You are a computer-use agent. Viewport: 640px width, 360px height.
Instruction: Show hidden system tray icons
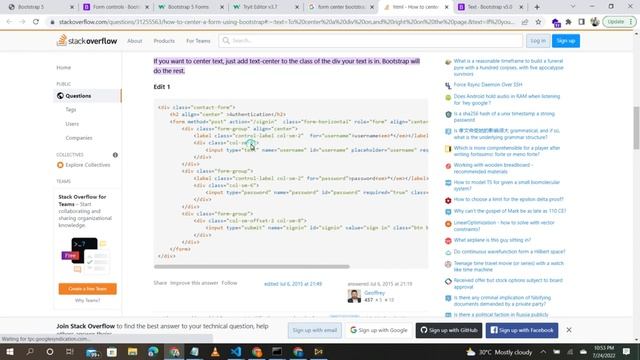(543, 351)
